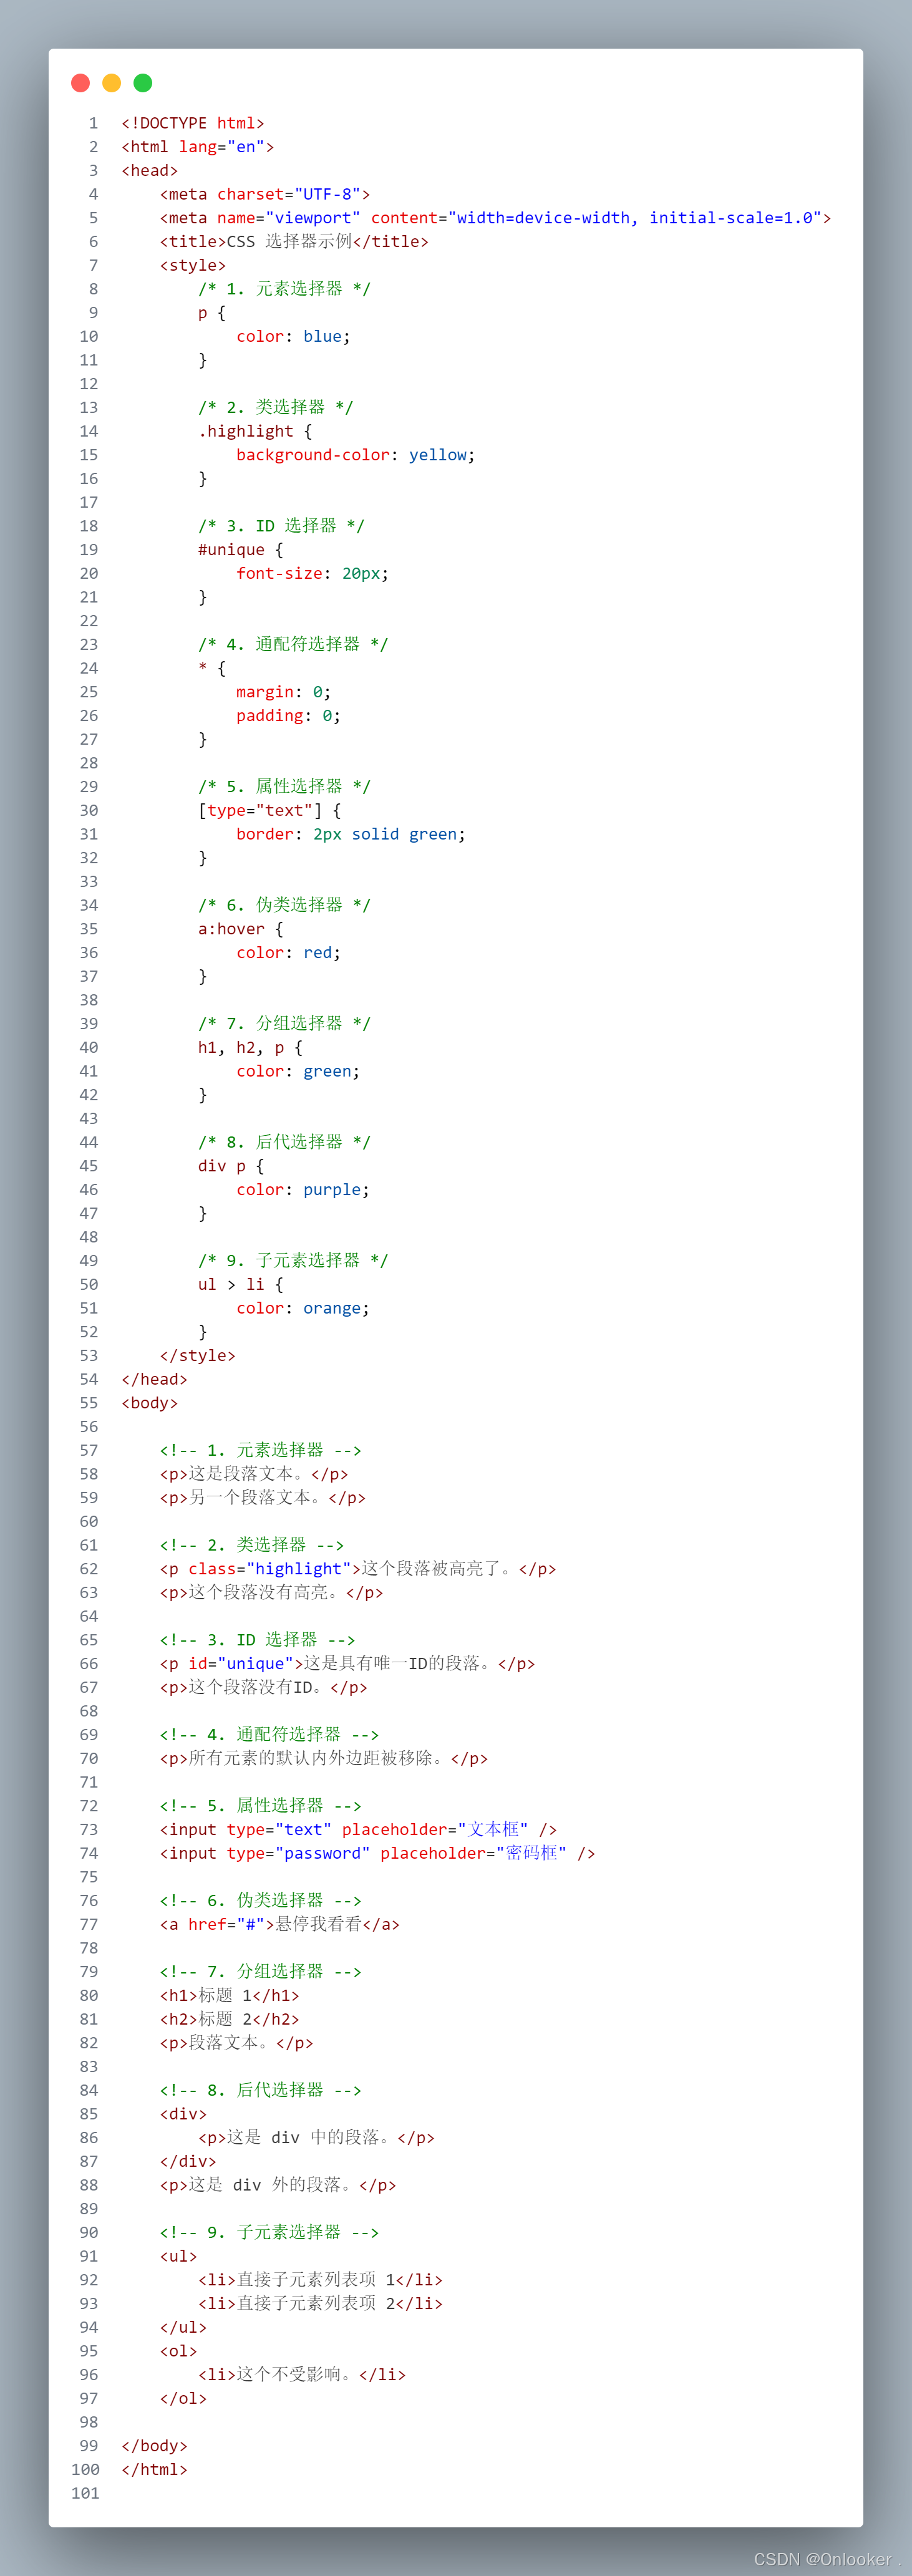Viewport: 912px width, 2576px height.
Task: Click 'color: blue;' declaration
Action: [x=293, y=336]
